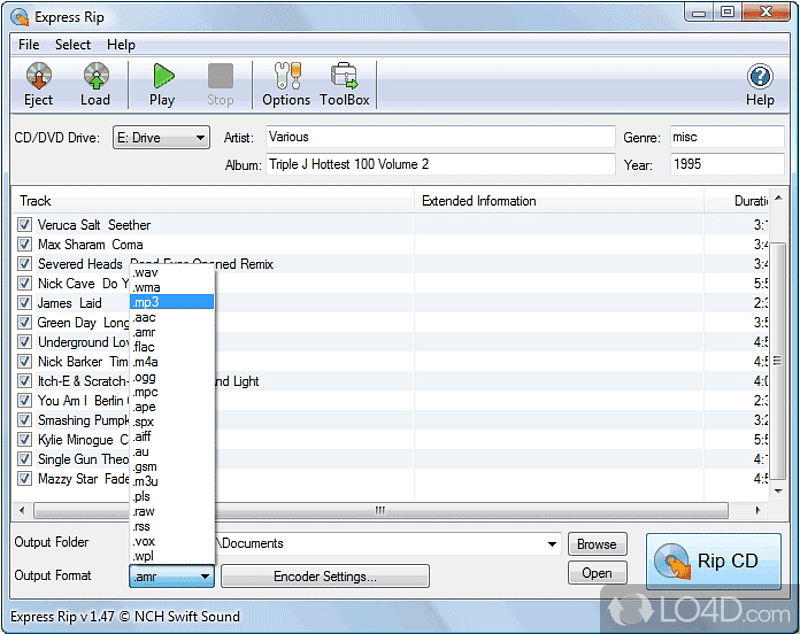Viewport: 800px width, 634px height.
Task: Start ripping with Rip CD button
Action: tap(714, 561)
